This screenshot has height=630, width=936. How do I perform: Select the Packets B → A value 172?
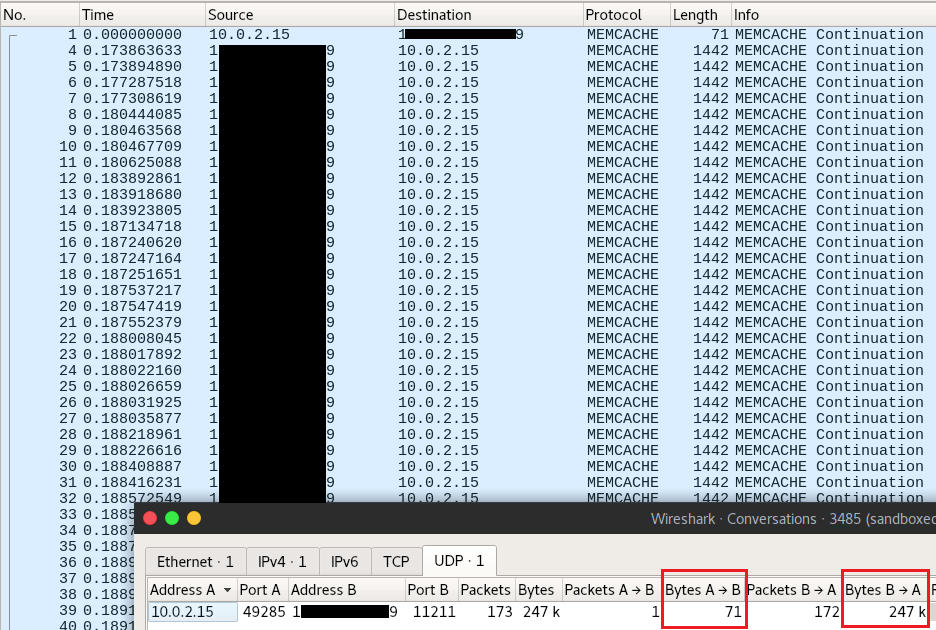(827, 612)
